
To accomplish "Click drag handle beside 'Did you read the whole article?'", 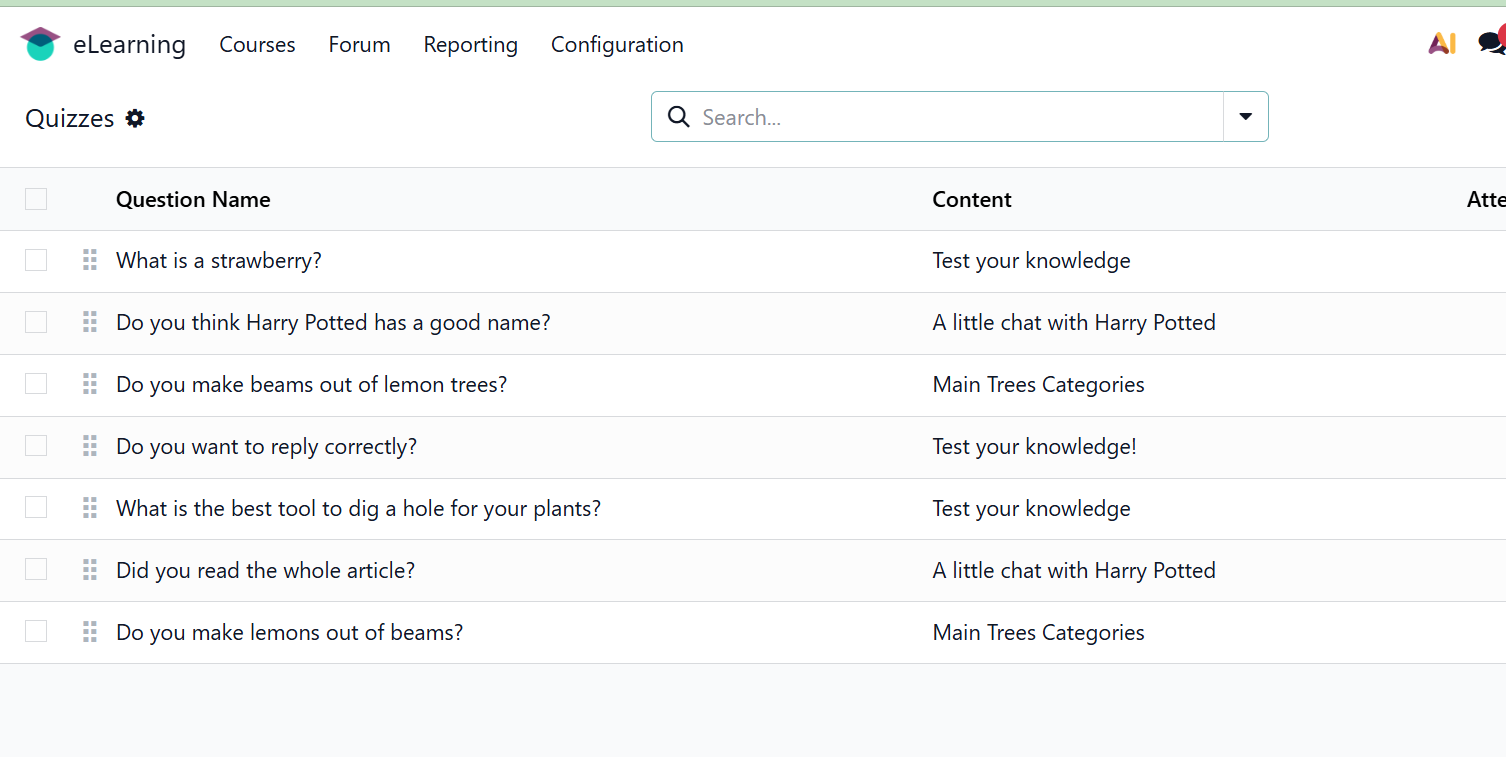I will tap(90, 570).
